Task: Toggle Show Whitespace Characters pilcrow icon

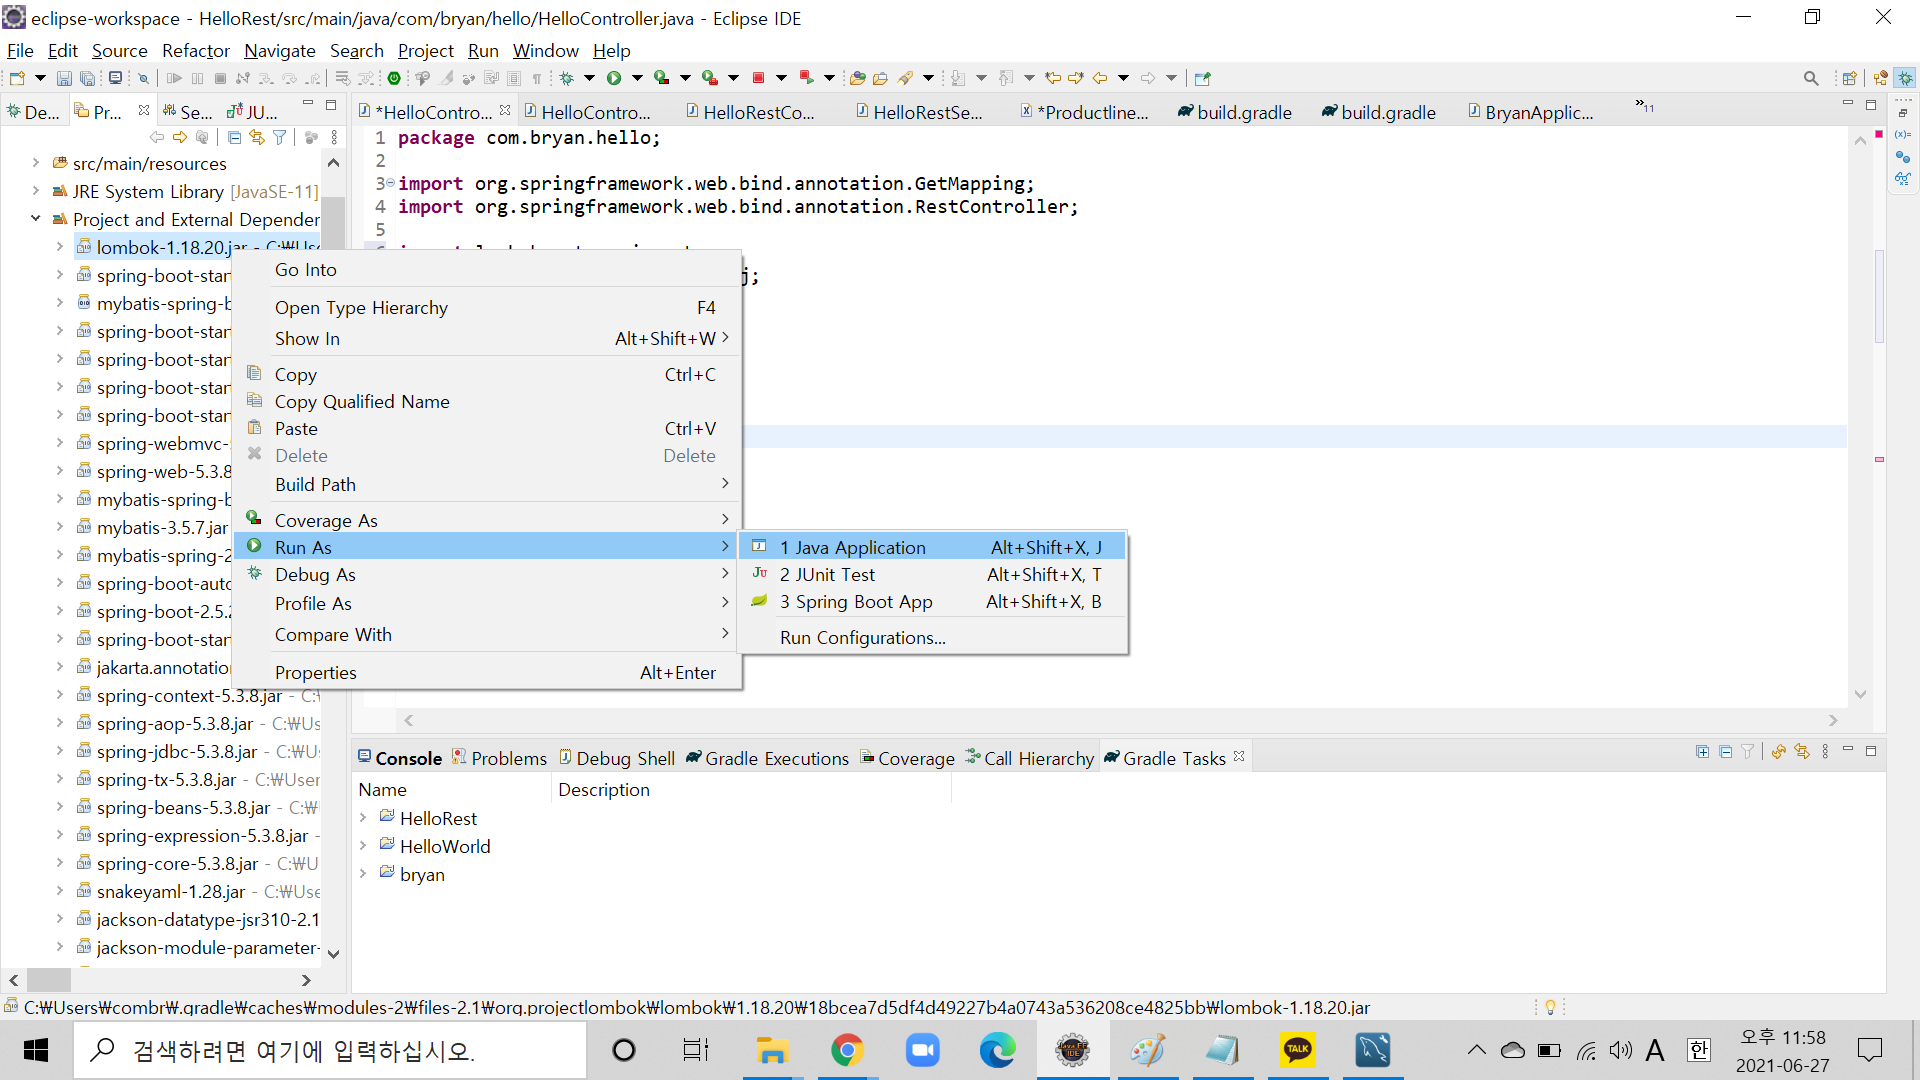Action: (x=537, y=78)
